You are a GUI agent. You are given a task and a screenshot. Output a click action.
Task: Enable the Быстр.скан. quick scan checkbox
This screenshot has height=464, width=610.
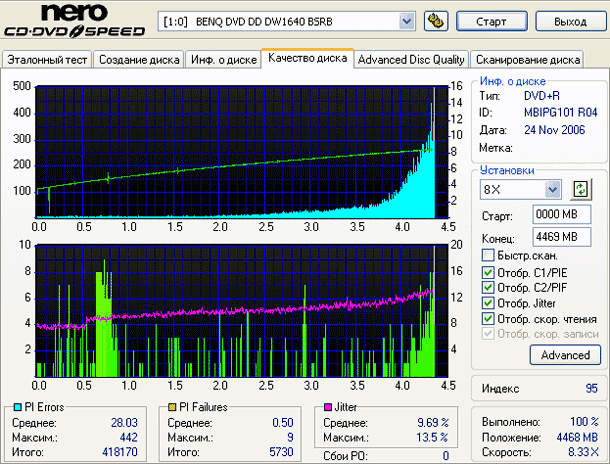pyautogui.click(x=487, y=255)
